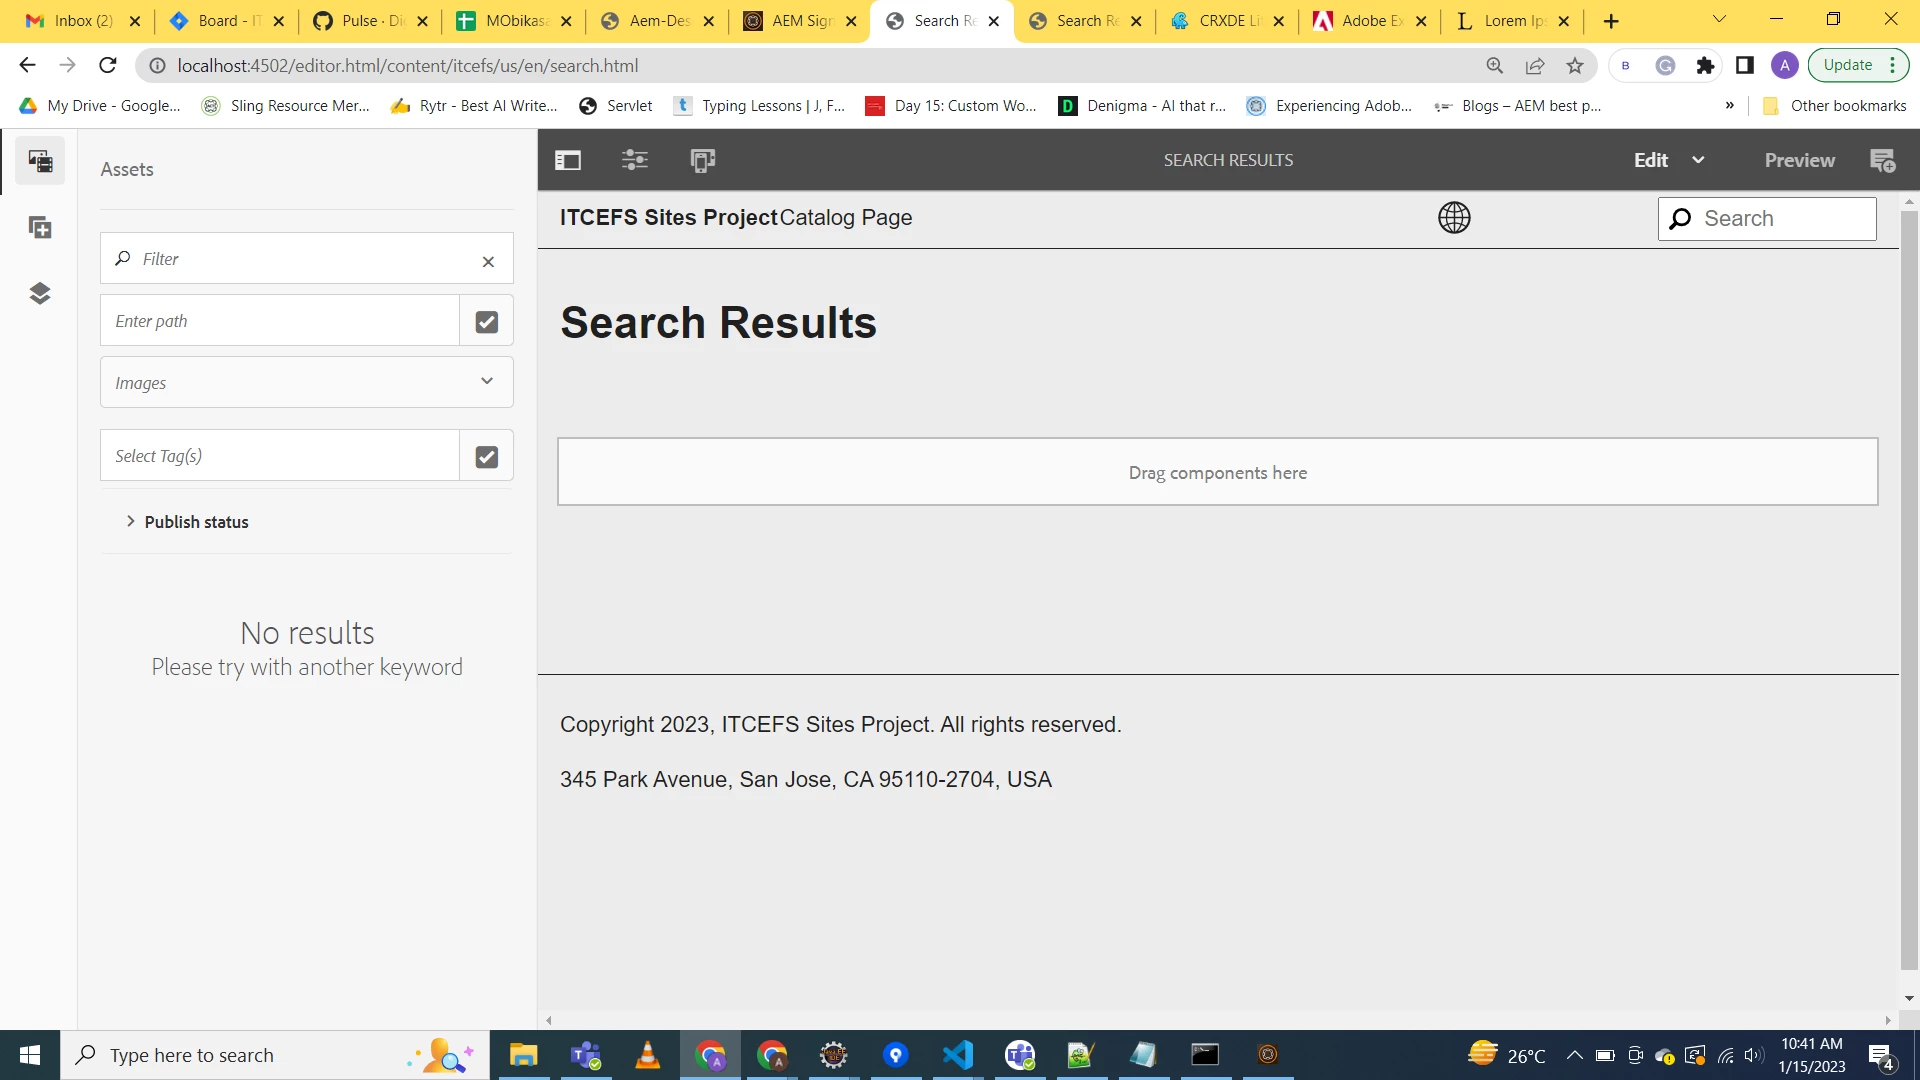Click the Emulator device icon
Image resolution: width=1920 pixels, height=1080 pixels.
(702, 160)
